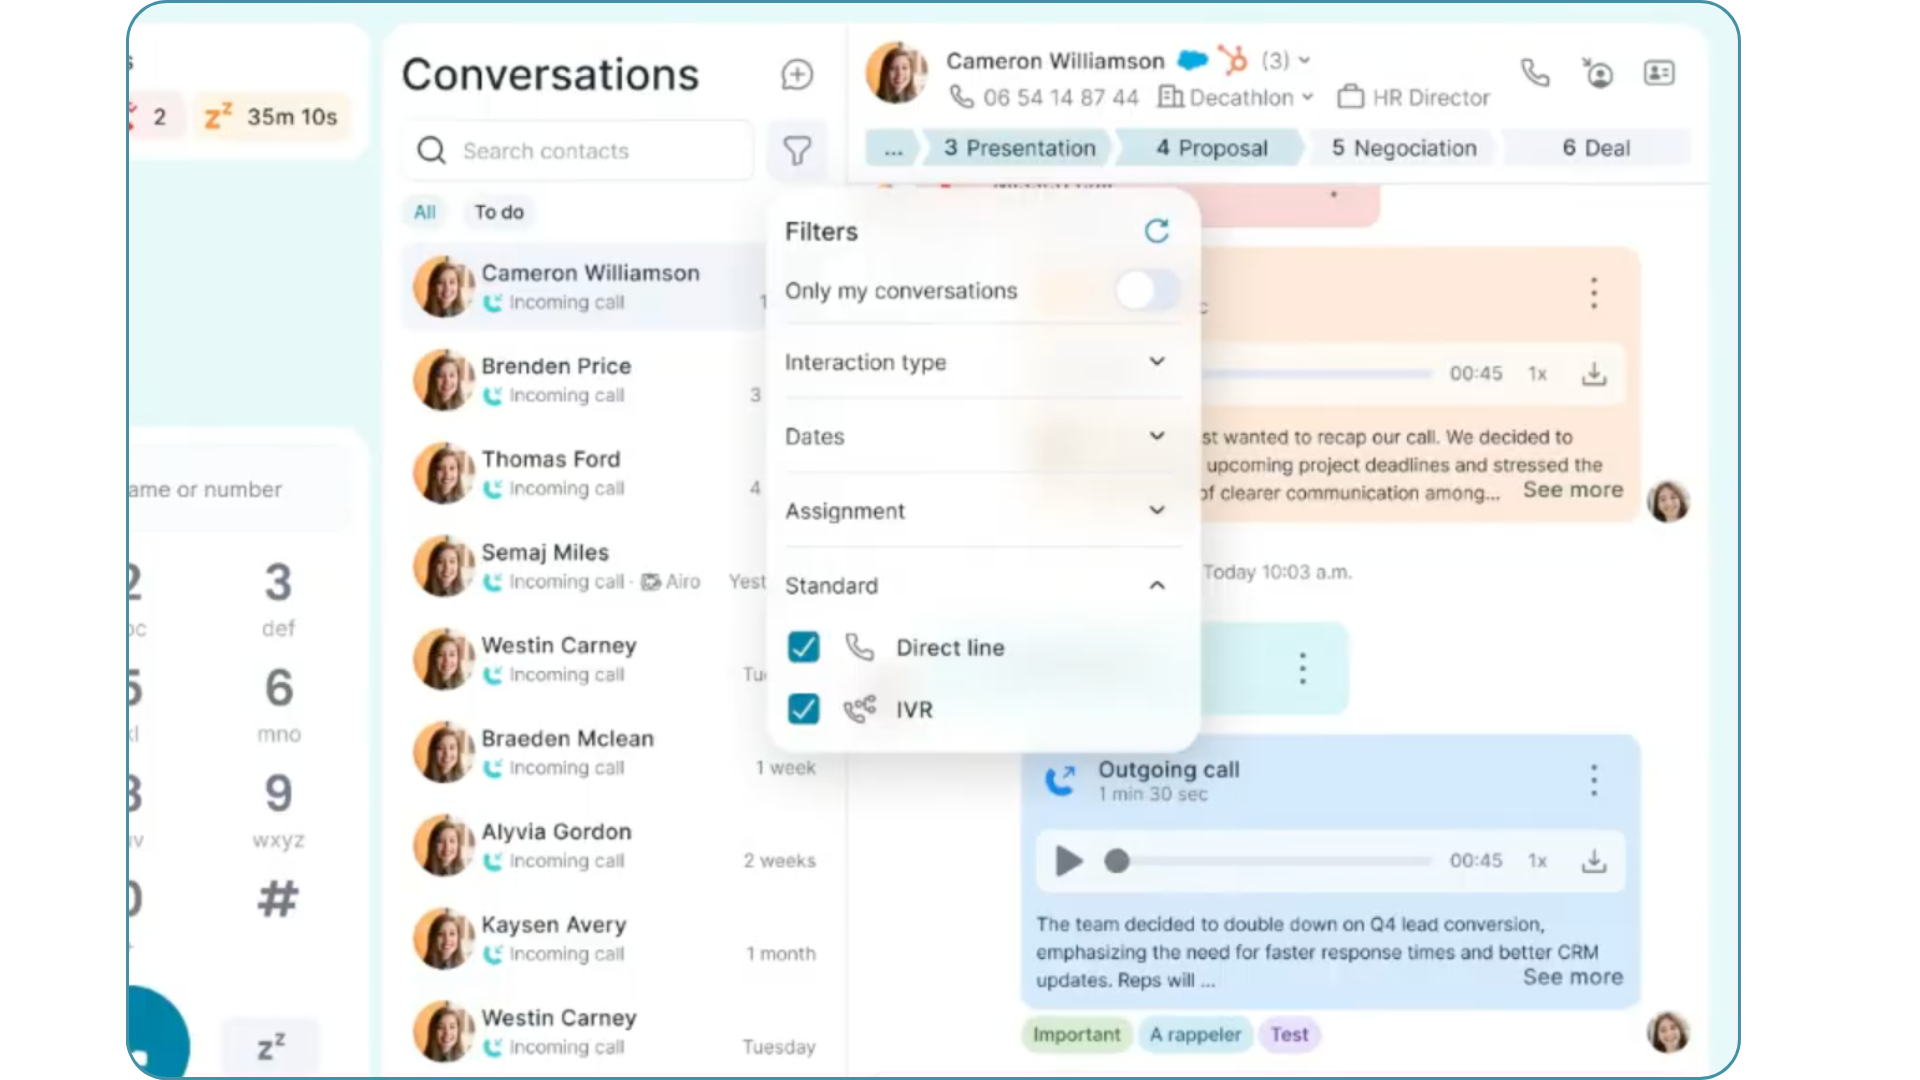1920x1080 pixels.
Task: Select the 4 Proposal pipeline stage
Action: coord(1211,148)
